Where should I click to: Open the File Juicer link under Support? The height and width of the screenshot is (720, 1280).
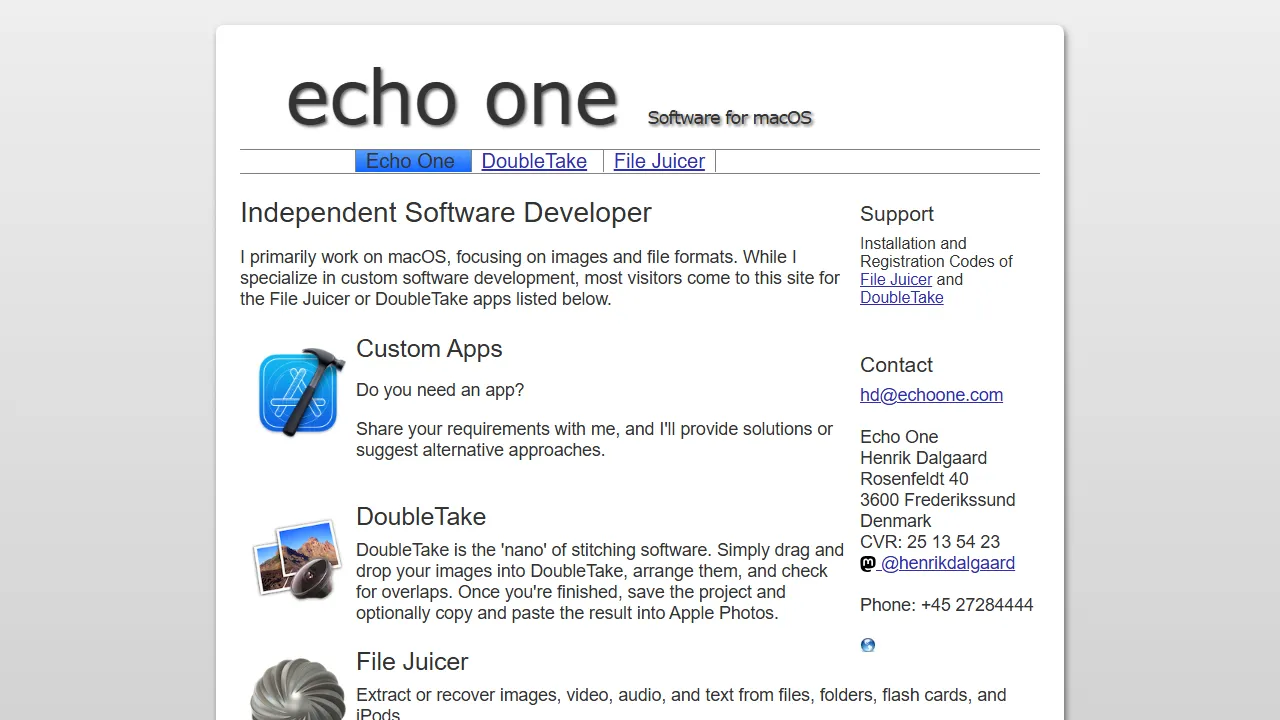[x=895, y=279]
